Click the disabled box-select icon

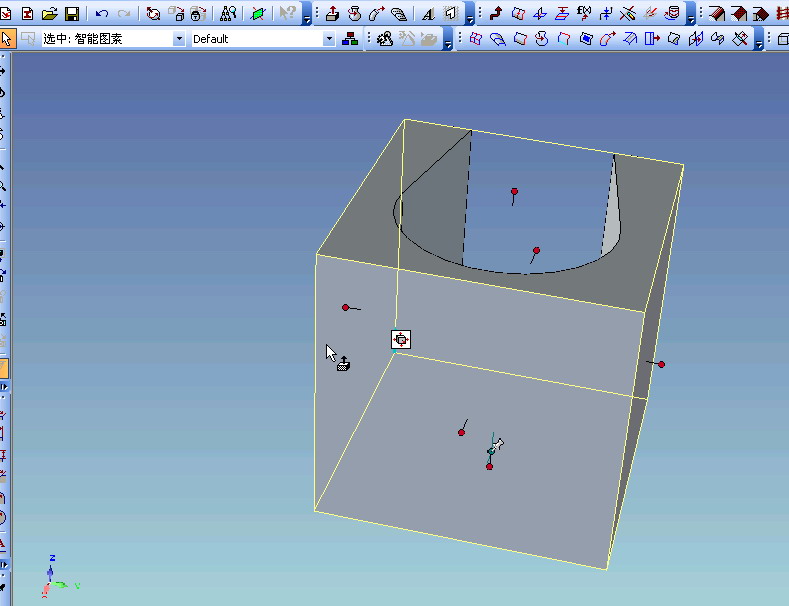[28, 38]
